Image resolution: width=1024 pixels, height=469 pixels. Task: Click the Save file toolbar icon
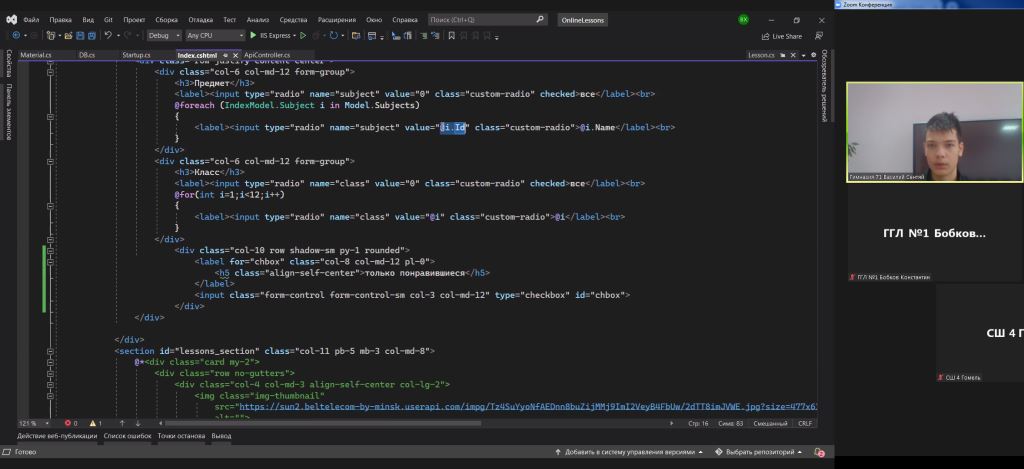(79, 35)
